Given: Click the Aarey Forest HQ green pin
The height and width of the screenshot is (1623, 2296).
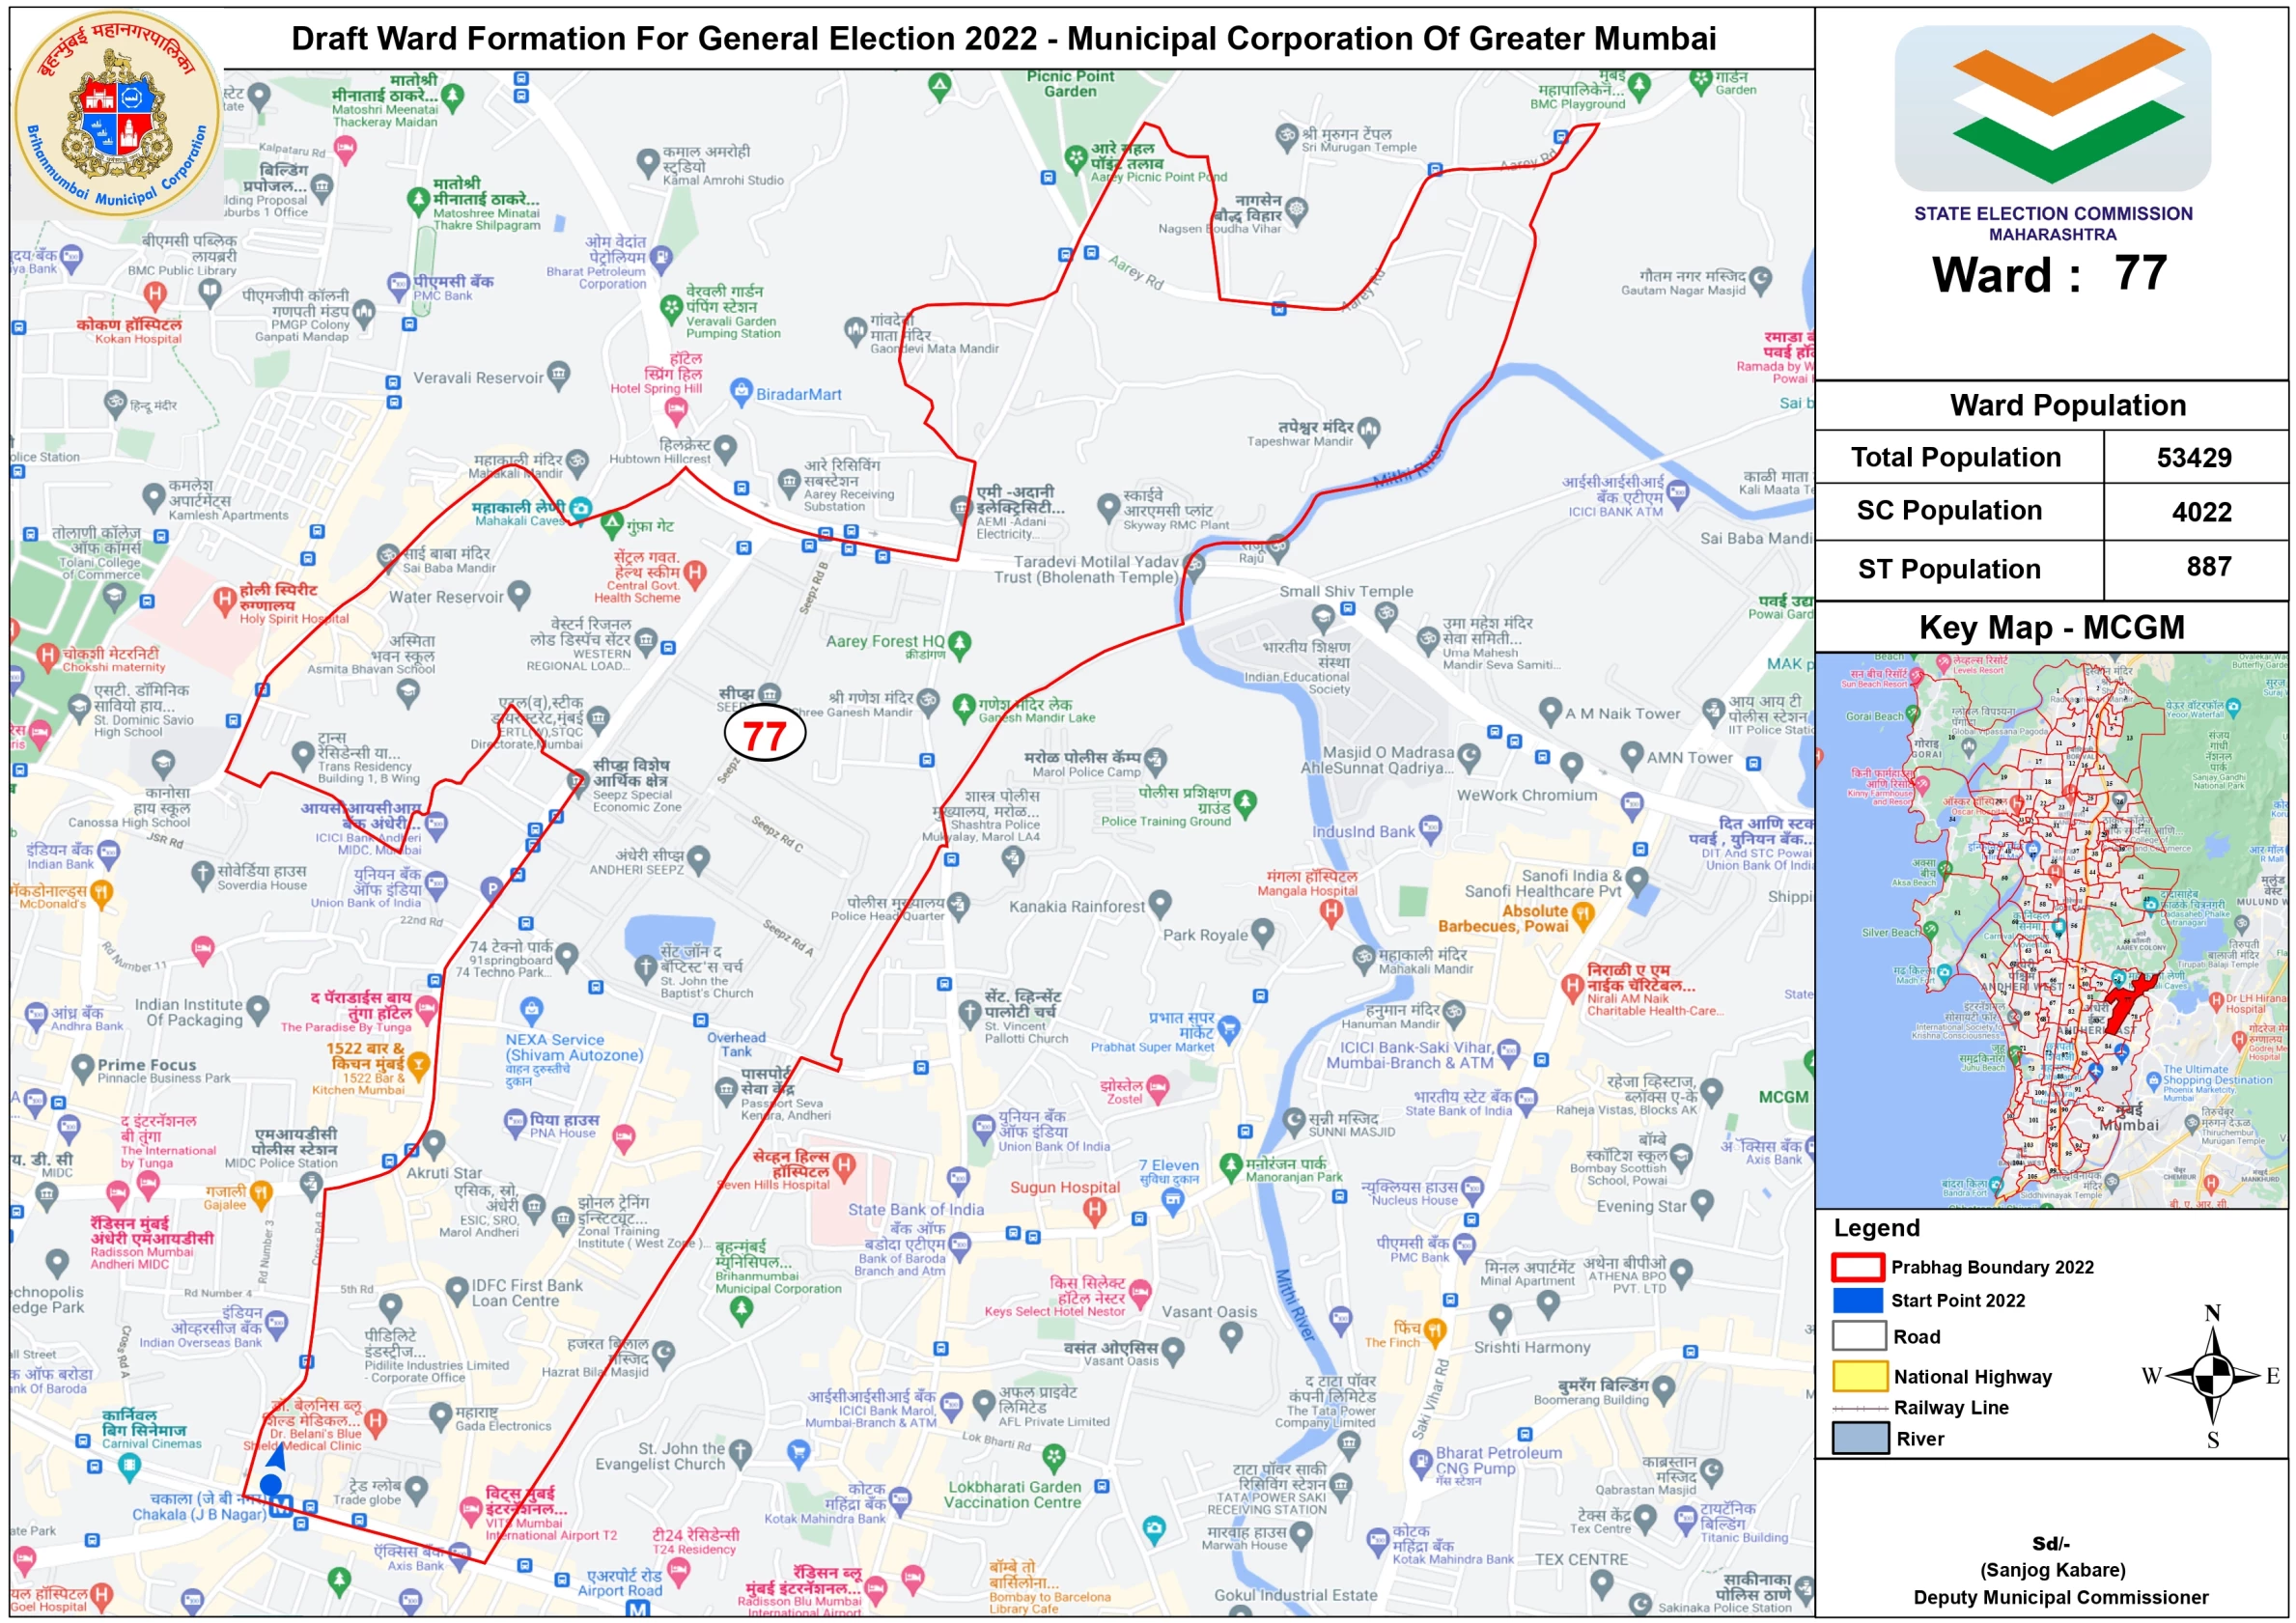Looking at the screenshot, I should (x=959, y=642).
